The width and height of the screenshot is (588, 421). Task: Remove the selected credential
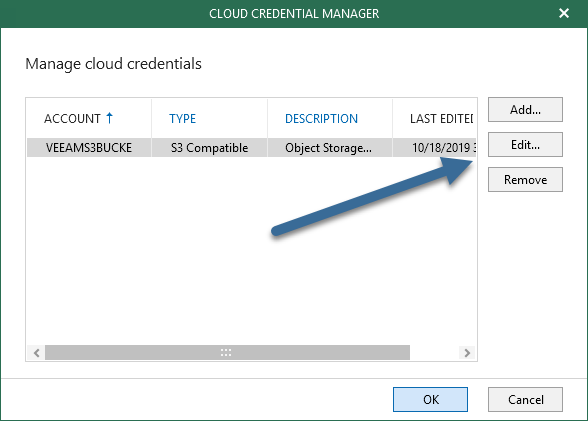[525, 180]
